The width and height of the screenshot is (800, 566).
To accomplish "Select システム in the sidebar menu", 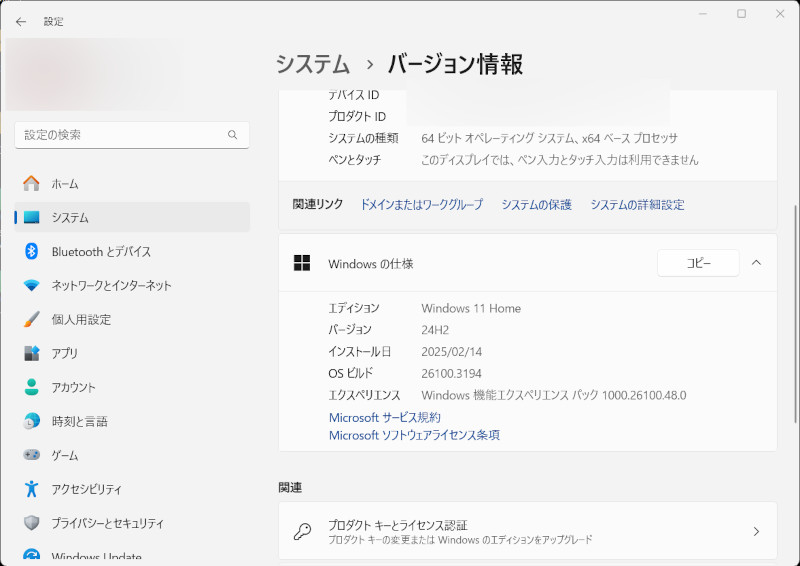I will [70, 218].
